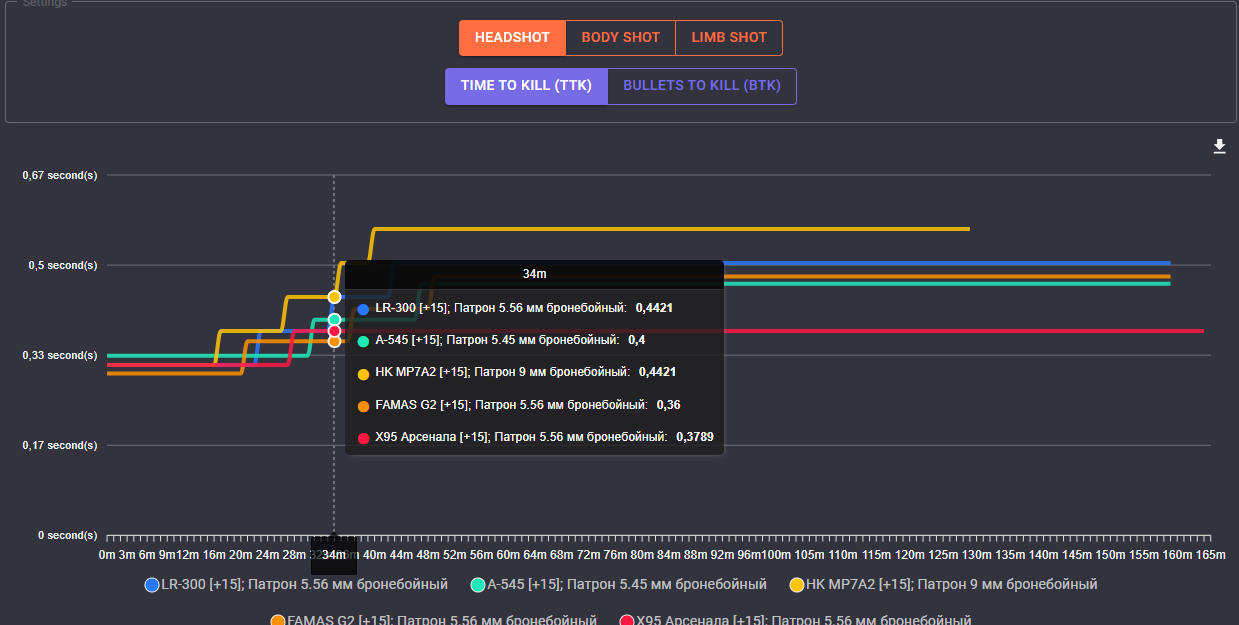The image size is (1239, 625).
Task: Click the red X95 data point at 34m
Action: [334, 331]
